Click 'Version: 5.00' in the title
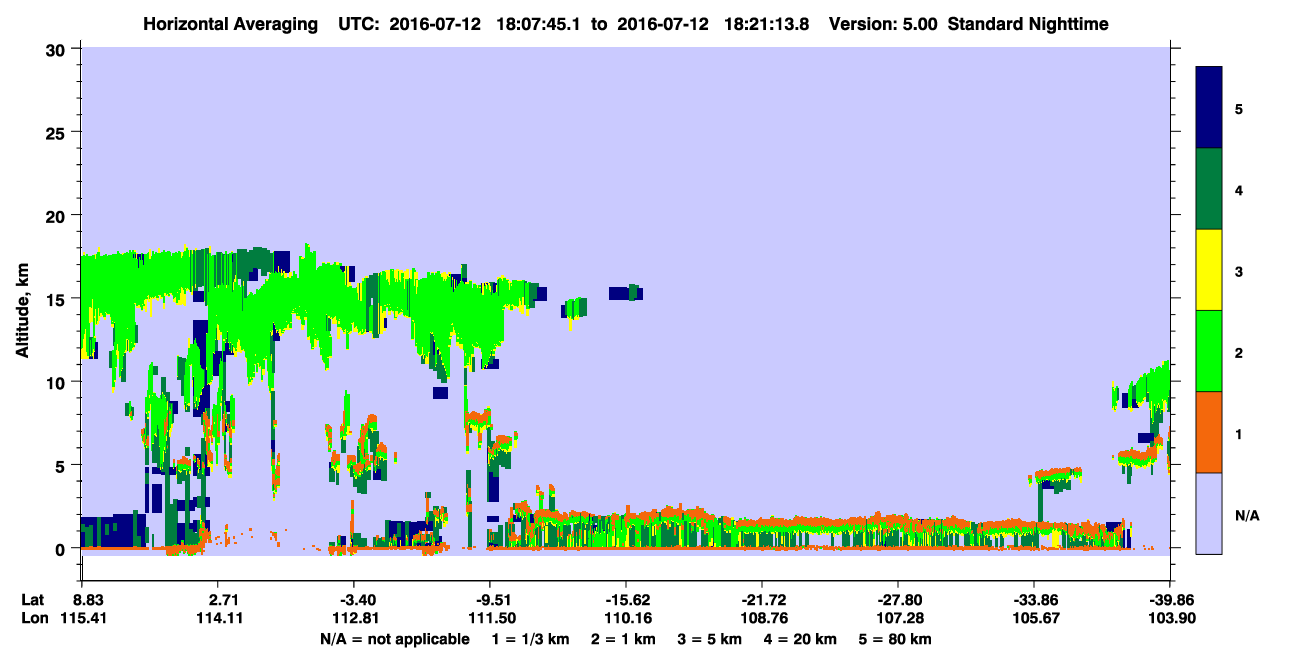The image size is (1300, 667). click(883, 24)
